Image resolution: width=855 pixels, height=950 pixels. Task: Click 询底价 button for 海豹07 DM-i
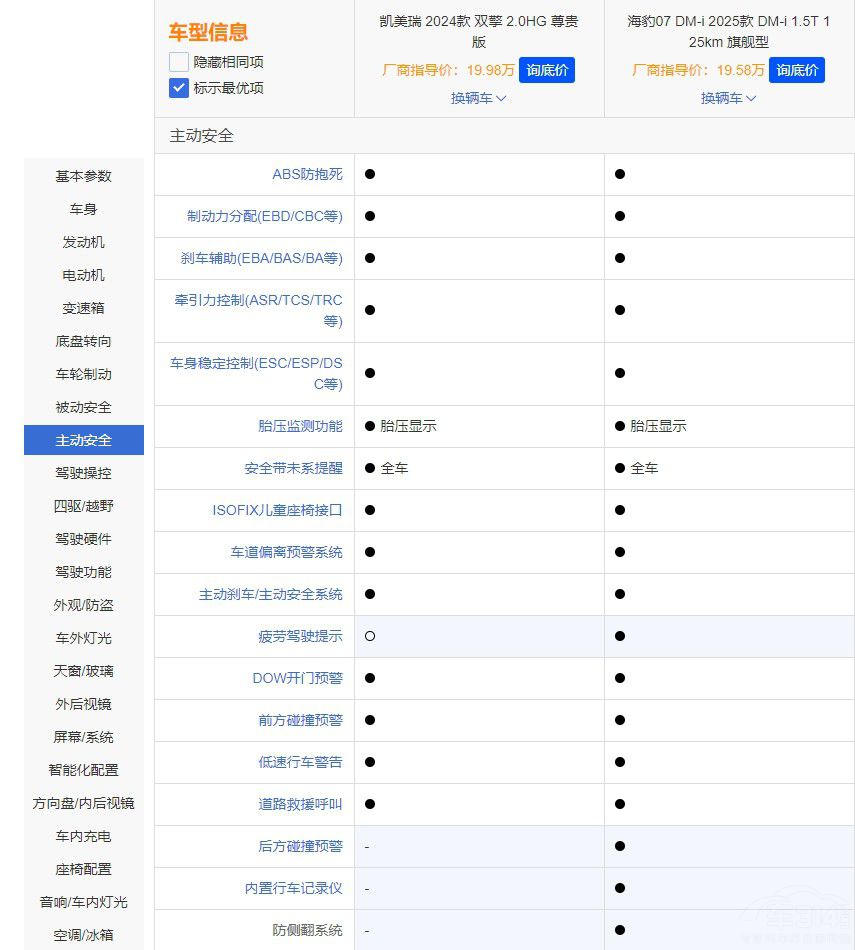click(797, 70)
